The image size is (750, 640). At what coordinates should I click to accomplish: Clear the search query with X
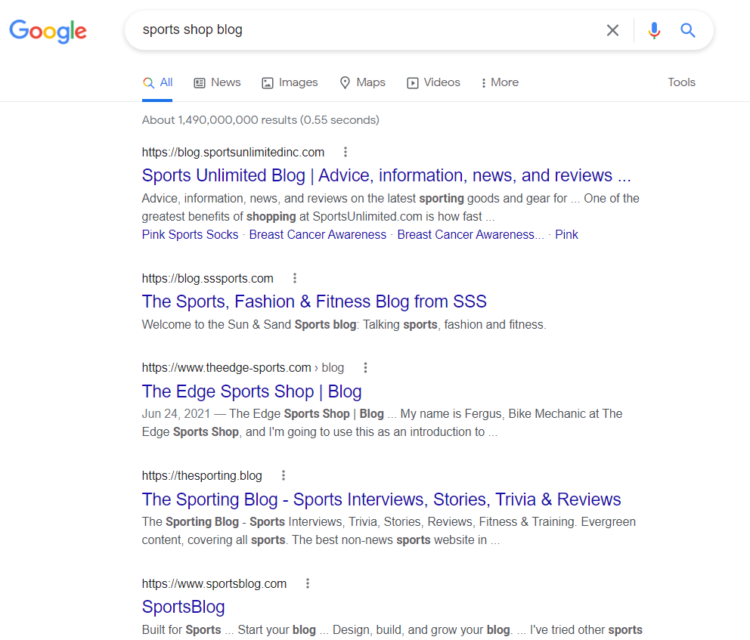click(x=613, y=30)
